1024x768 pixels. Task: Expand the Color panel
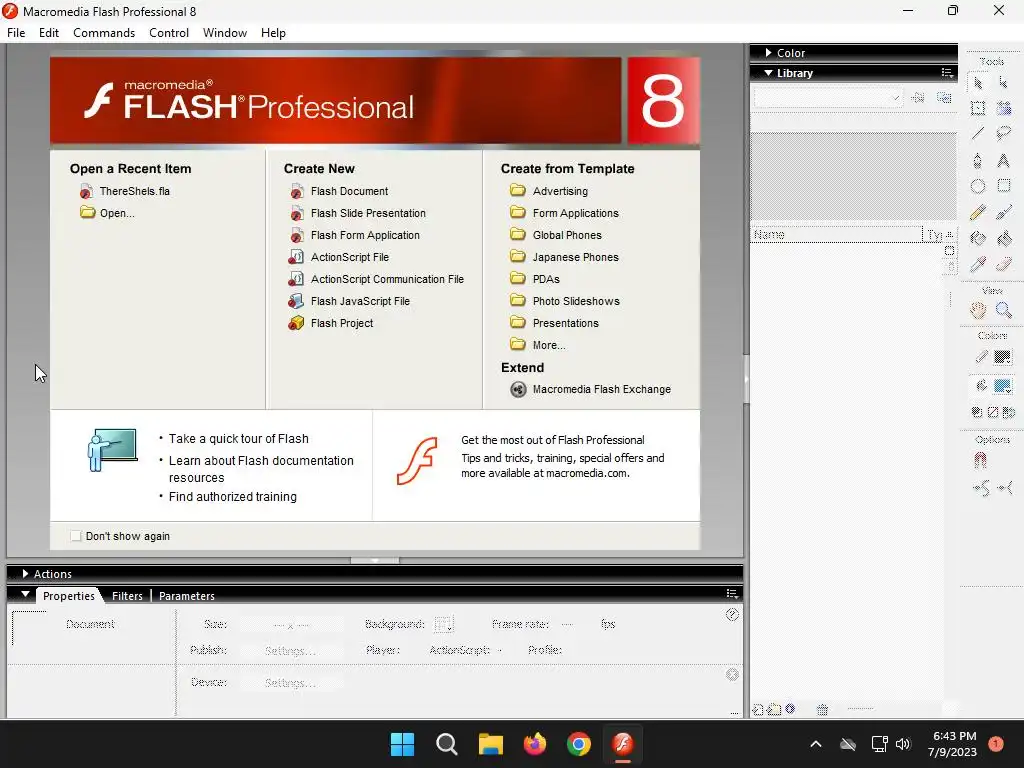pyautogui.click(x=769, y=53)
